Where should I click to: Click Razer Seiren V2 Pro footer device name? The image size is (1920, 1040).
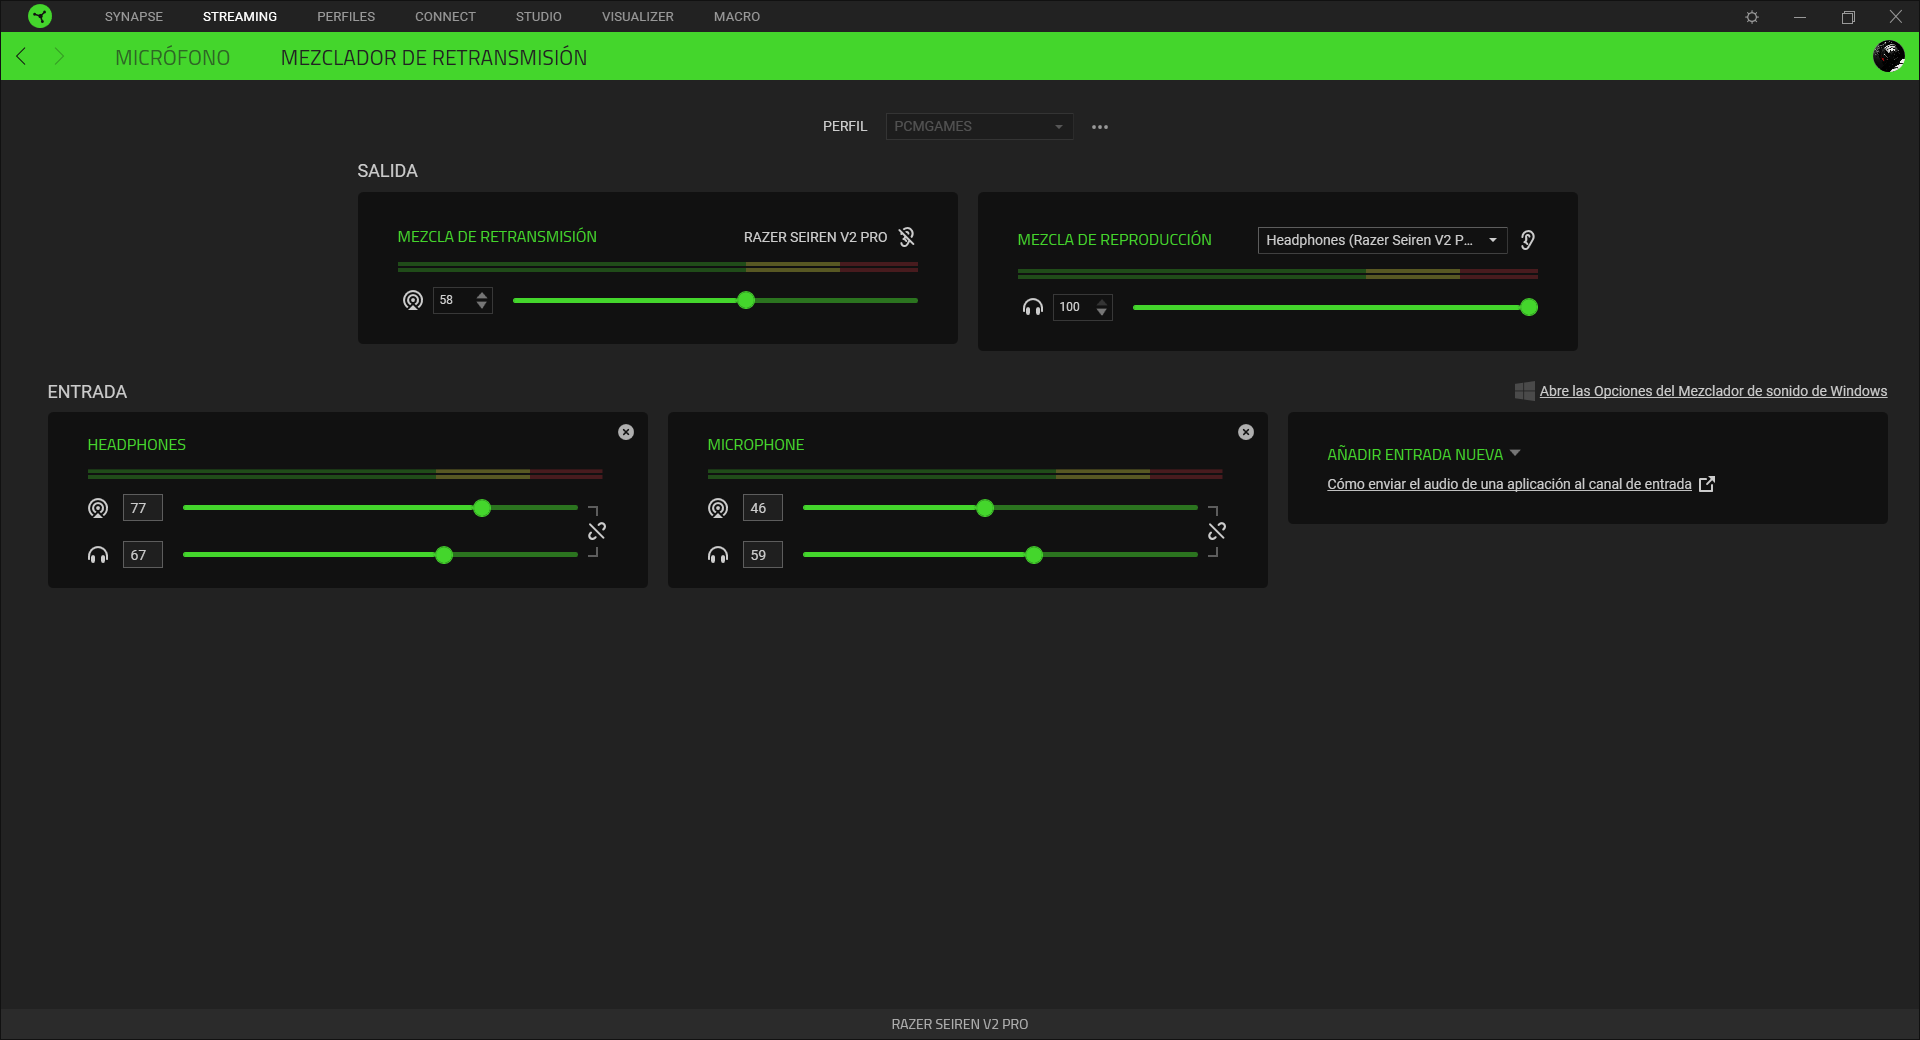[960, 1024]
